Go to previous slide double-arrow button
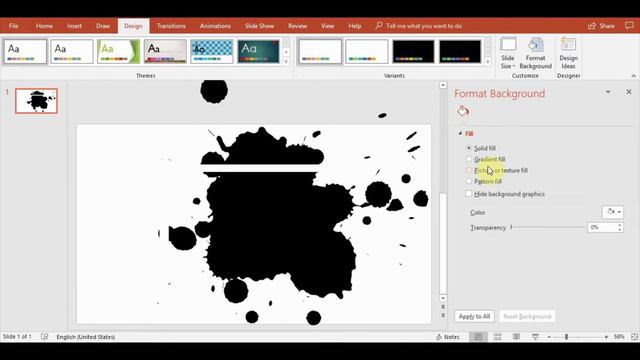Viewport: 640px width, 360px height. [443, 307]
